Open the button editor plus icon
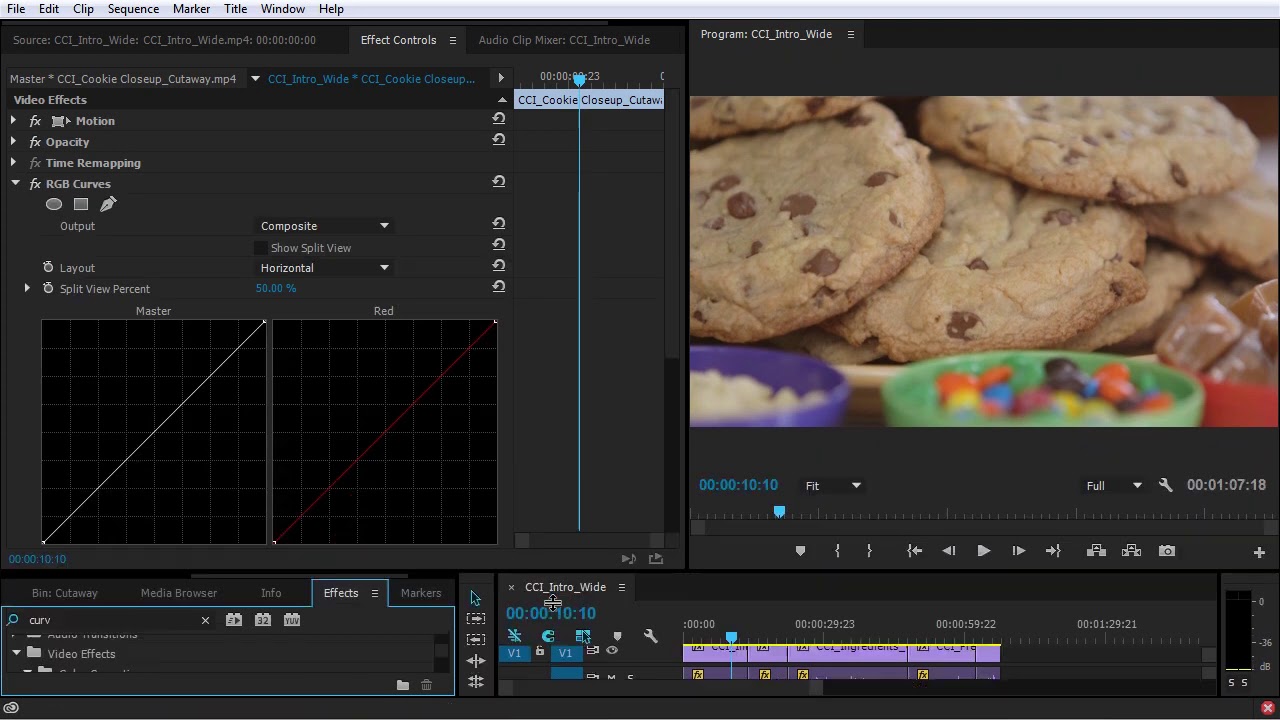 (x=1259, y=552)
